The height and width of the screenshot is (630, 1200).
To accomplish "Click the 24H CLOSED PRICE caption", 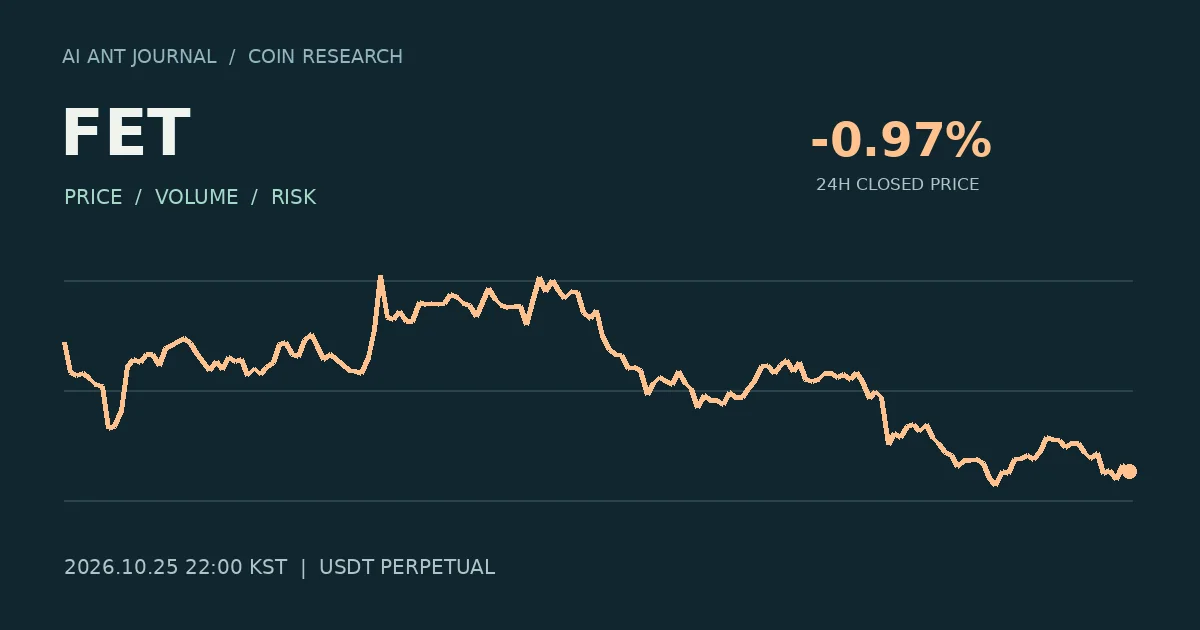I will pyautogui.click(x=897, y=185).
